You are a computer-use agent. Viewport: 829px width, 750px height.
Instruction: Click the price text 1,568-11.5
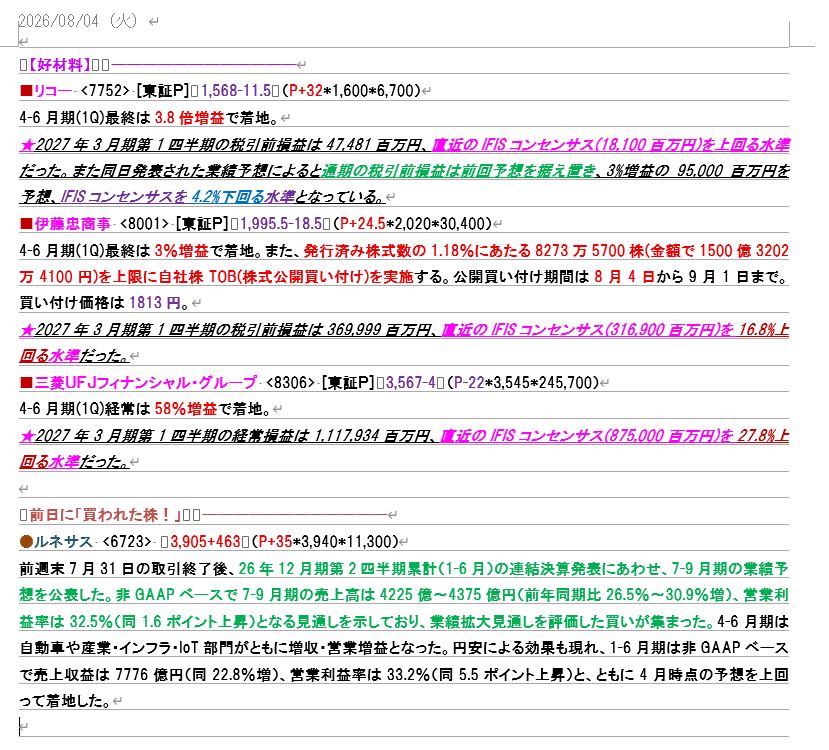pyautogui.click(x=236, y=91)
